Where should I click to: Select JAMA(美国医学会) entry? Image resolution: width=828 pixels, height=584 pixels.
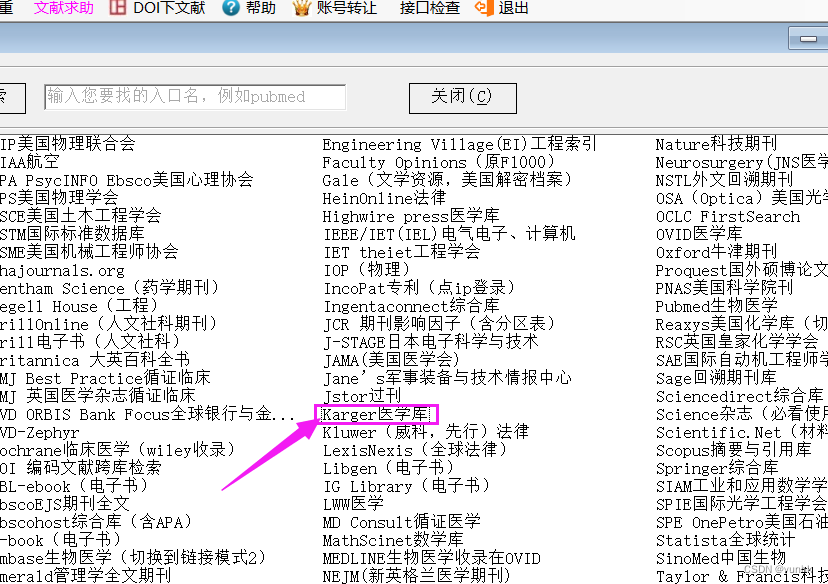click(391, 360)
